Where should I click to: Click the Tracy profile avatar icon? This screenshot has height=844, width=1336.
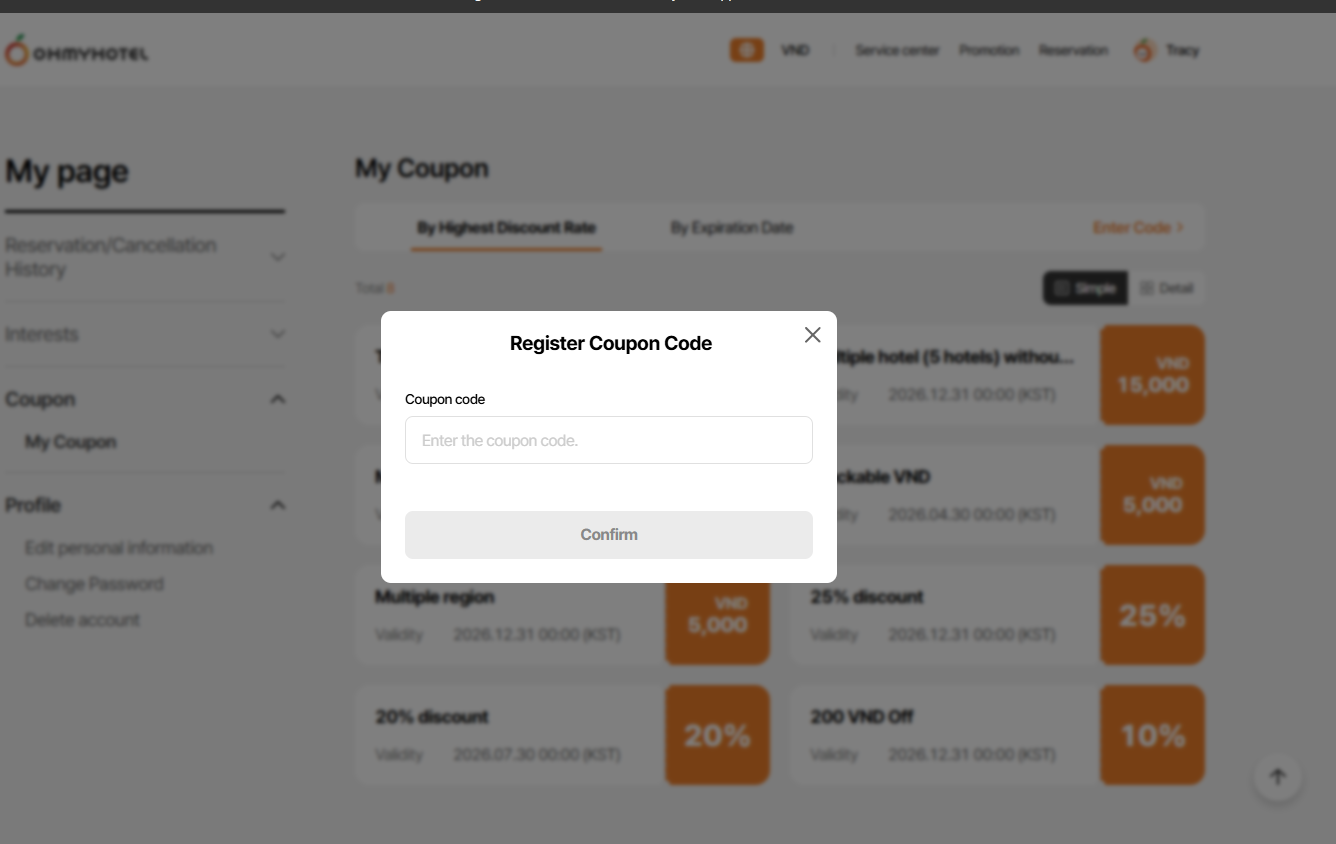point(1143,50)
